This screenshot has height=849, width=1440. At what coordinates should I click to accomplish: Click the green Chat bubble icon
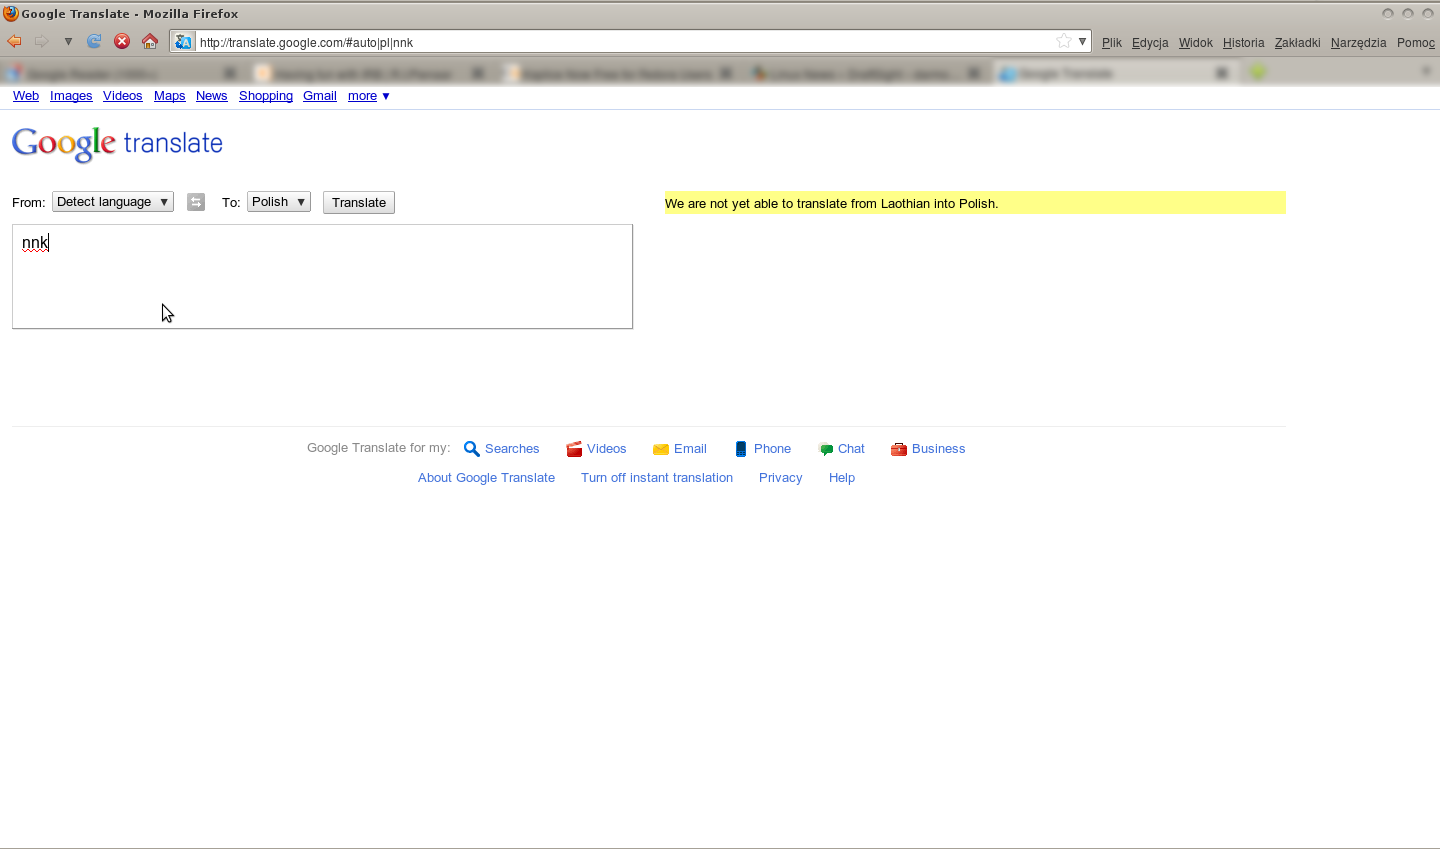[826, 449]
